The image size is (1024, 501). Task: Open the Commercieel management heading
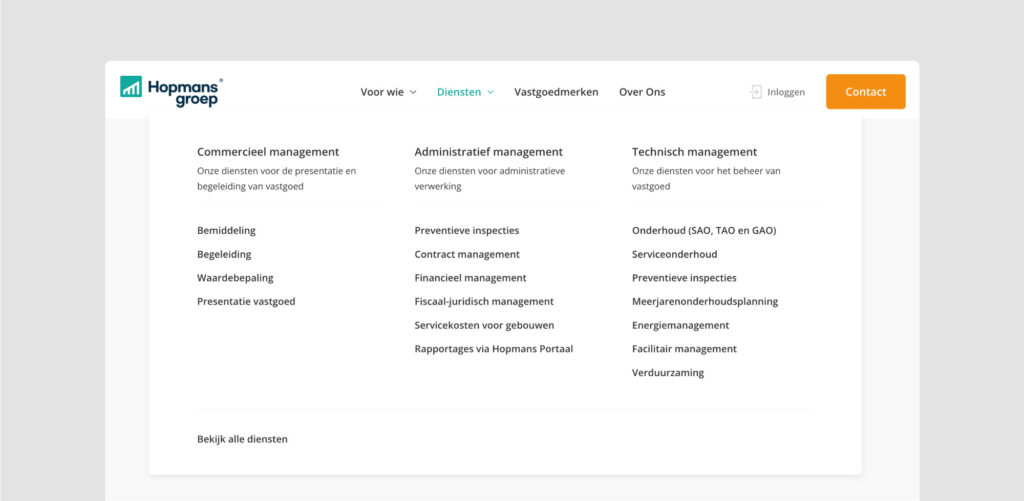click(268, 152)
